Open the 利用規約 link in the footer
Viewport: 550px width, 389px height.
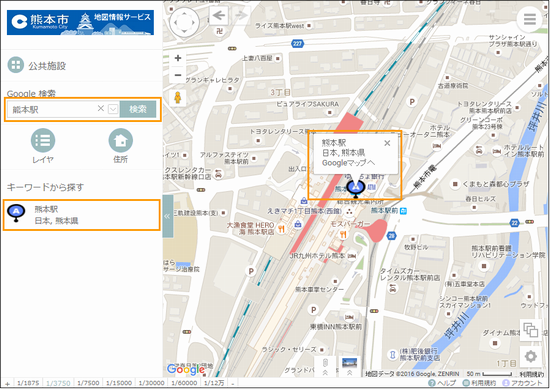(479, 383)
